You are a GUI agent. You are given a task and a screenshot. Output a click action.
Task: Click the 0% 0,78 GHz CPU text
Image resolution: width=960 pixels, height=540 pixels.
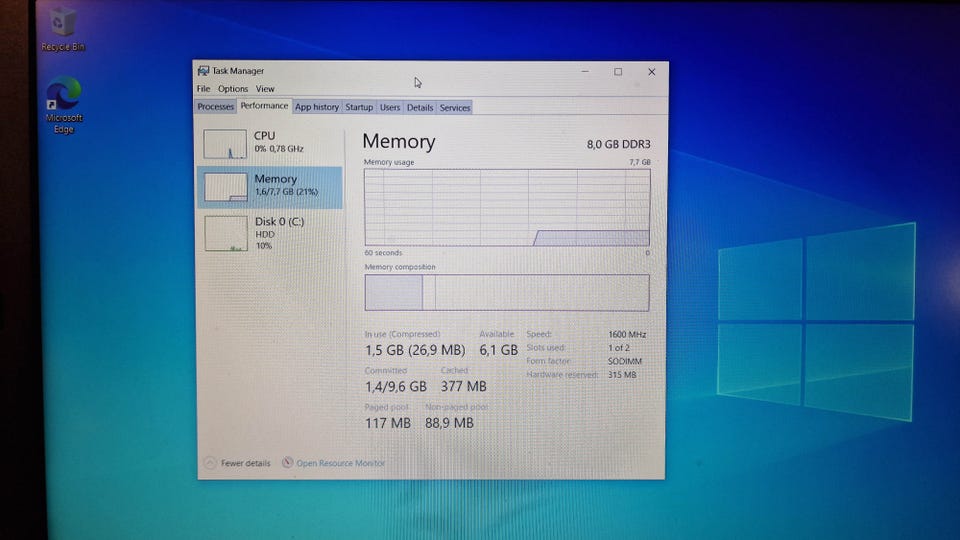[x=279, y=149]
